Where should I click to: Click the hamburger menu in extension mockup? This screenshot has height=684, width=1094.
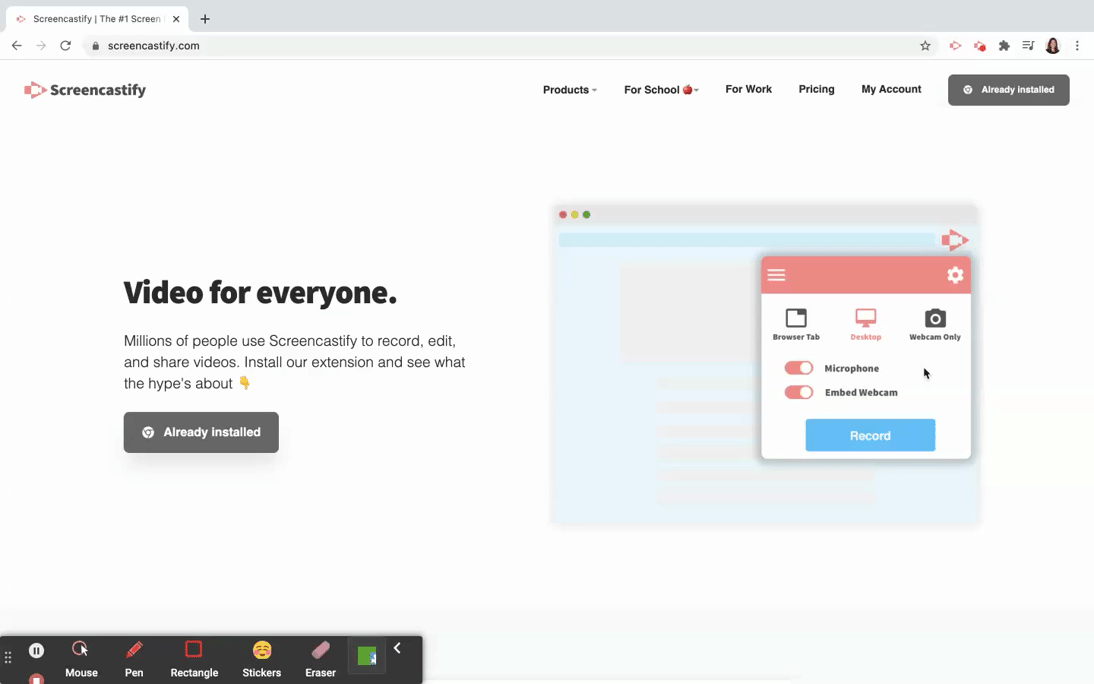point(777,274)
